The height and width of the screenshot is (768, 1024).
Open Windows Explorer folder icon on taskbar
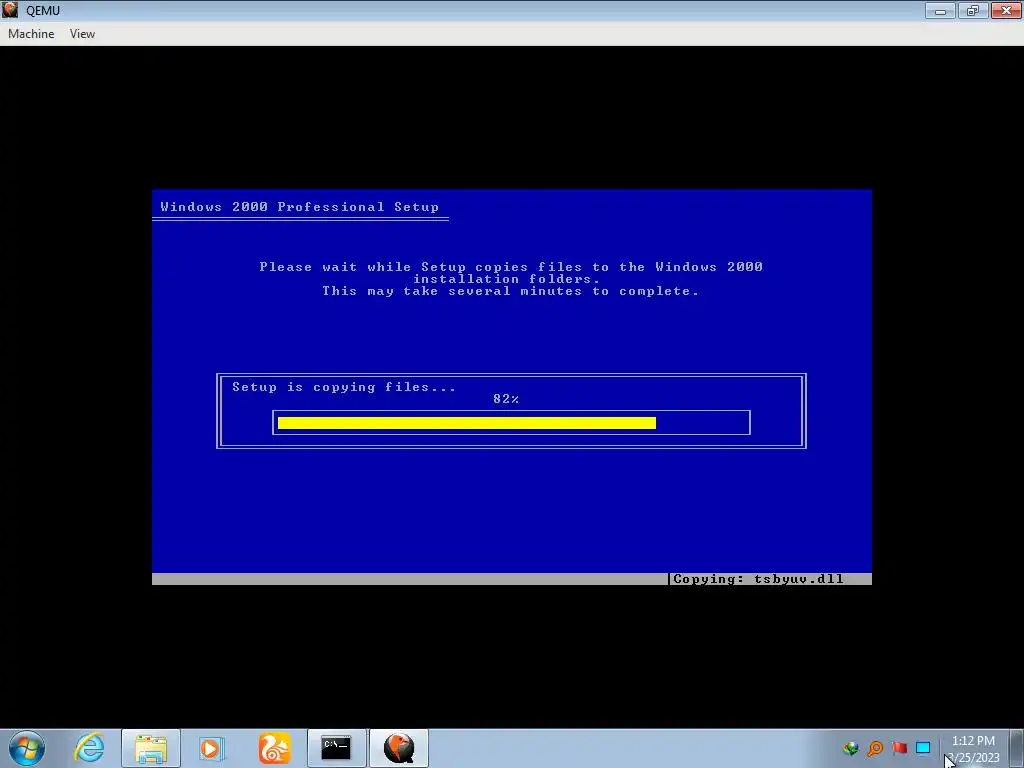click(151, 748)
